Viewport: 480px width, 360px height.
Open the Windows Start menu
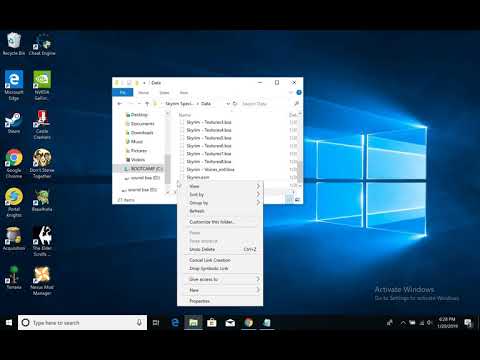click(x=9, y=323)
